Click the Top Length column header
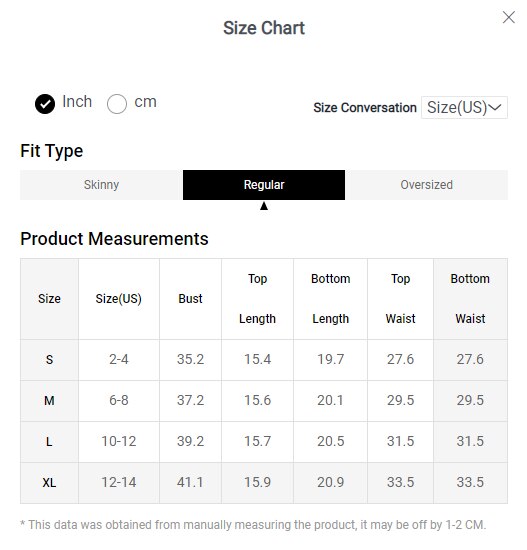Screen dimensions: 527x550 click(x=257, y=299)
